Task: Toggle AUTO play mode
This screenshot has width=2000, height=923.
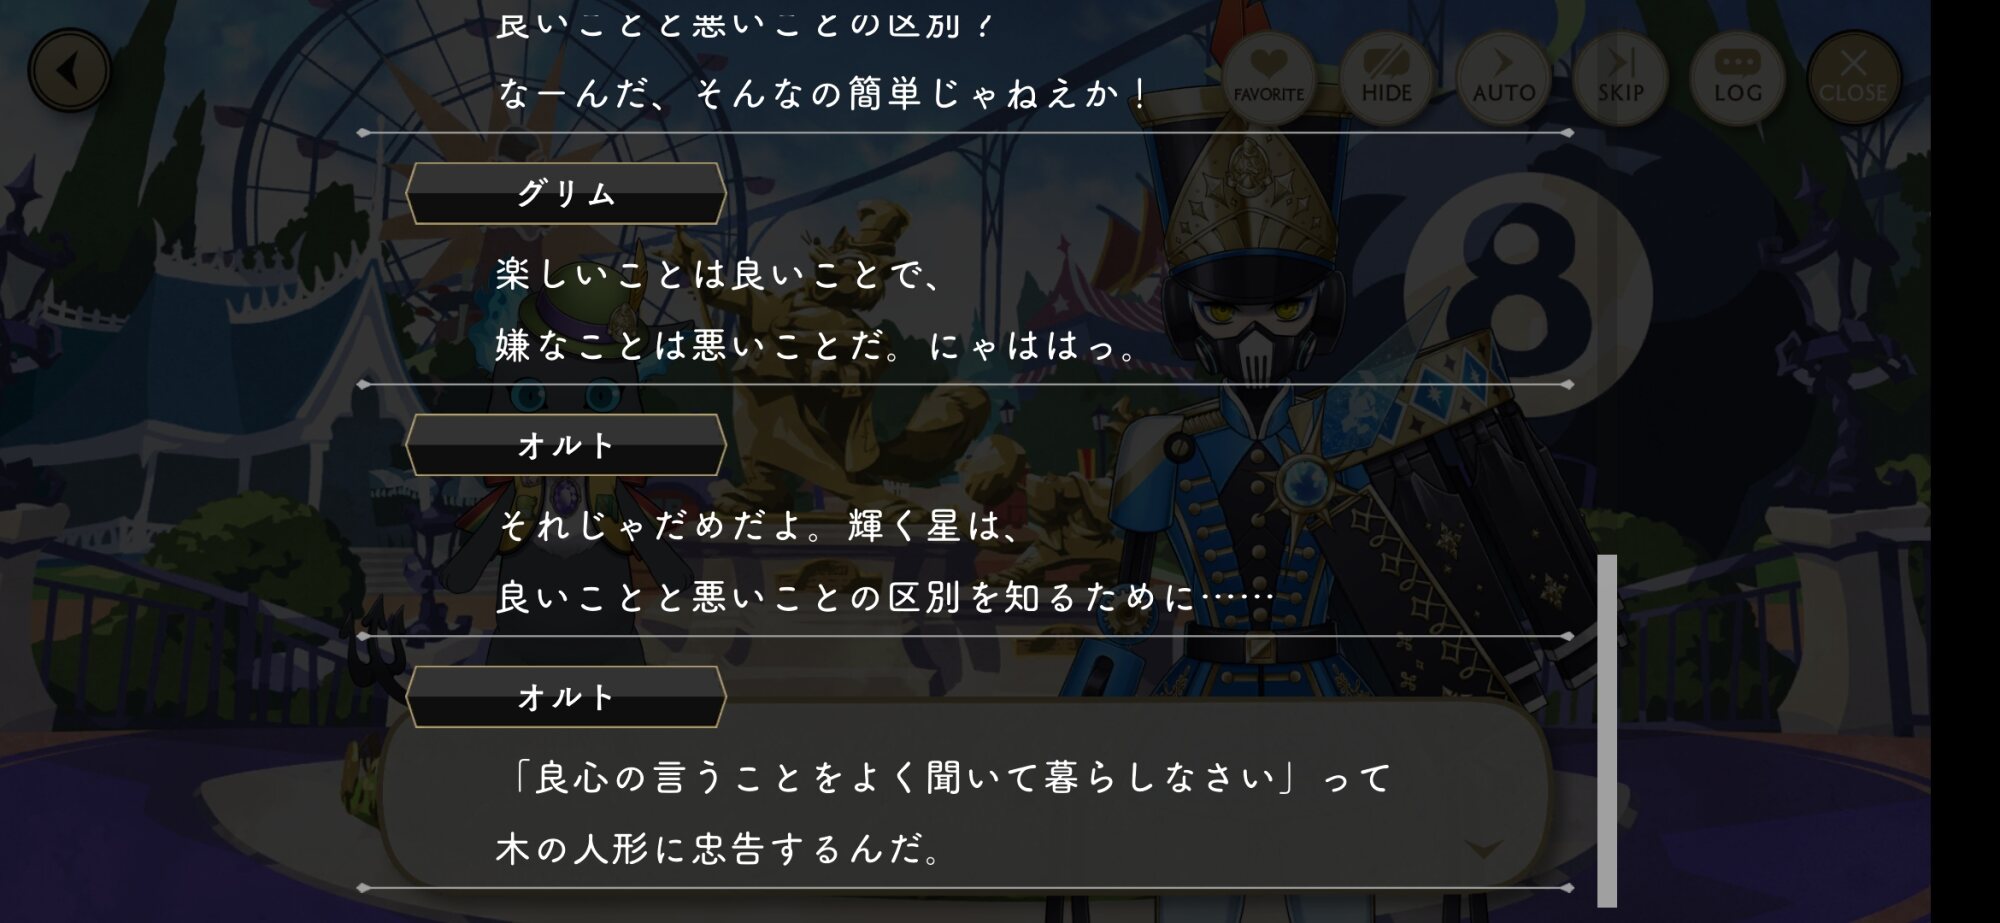Action: click(x=1503, y=77)
